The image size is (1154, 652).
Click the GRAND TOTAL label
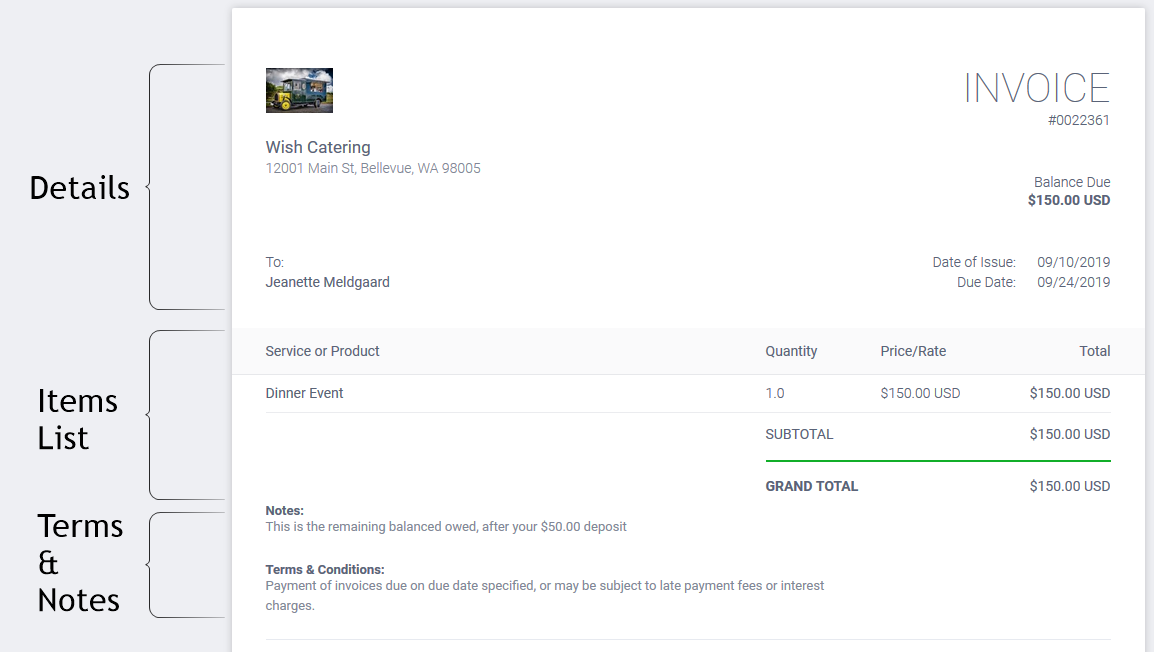(x=812, y=486)
